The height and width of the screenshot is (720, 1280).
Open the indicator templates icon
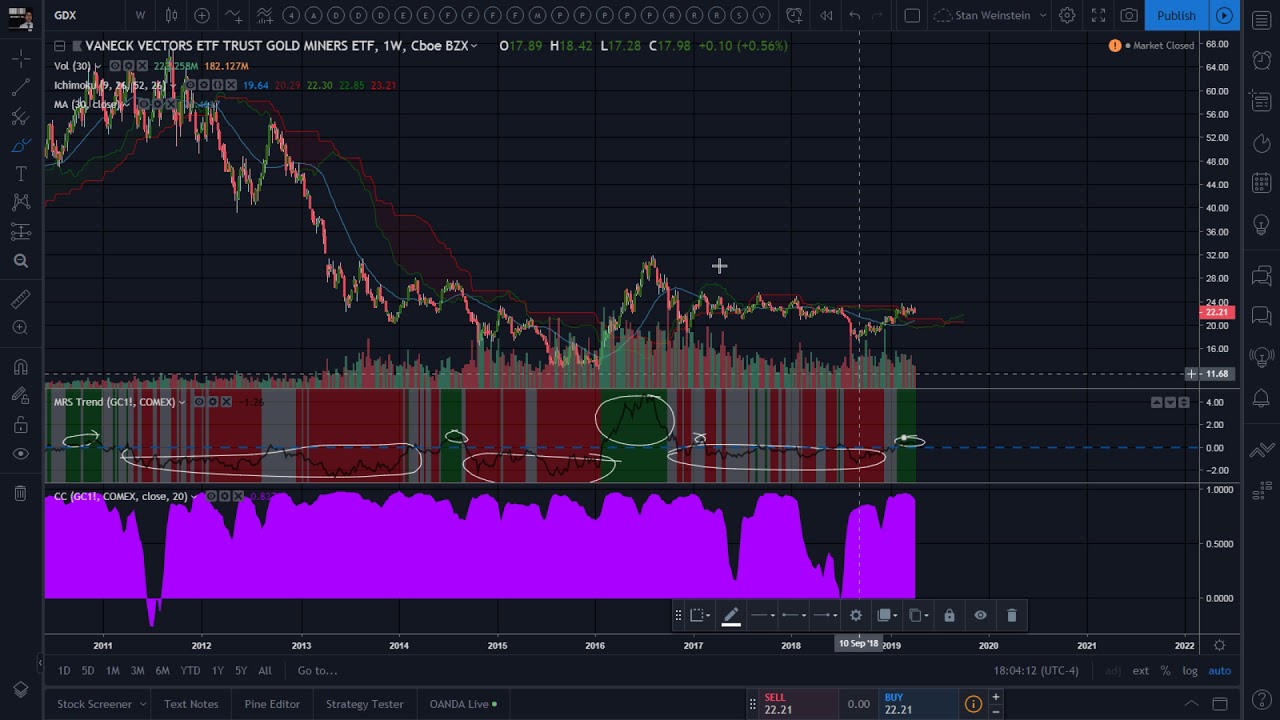[x=264, y=15]
